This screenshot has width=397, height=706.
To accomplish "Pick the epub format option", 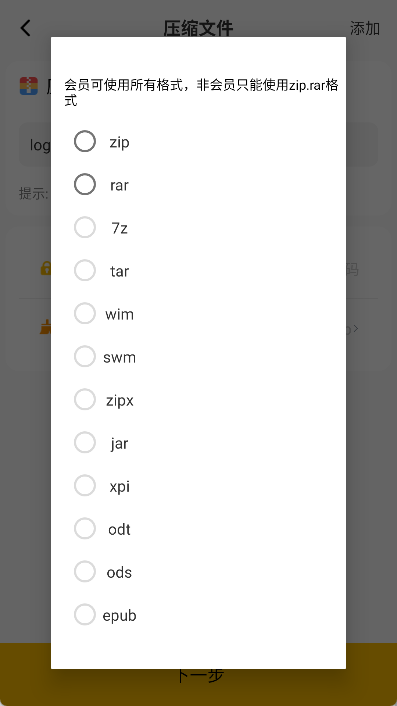I will 85,615.
